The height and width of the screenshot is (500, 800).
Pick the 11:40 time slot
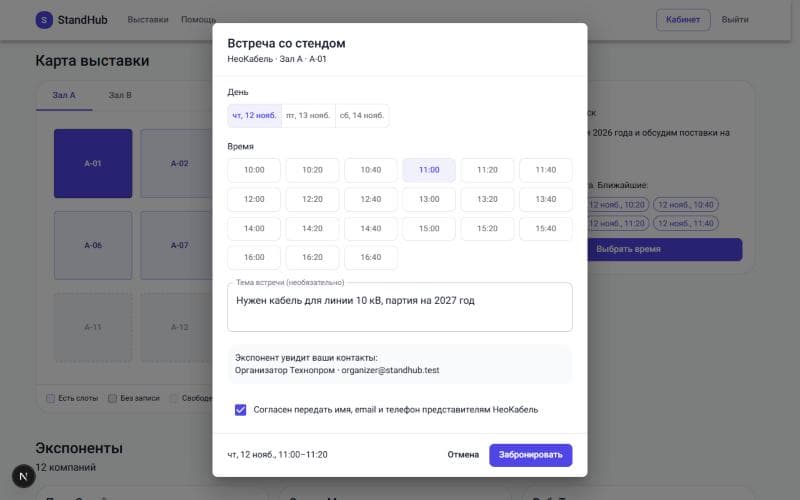coord(546,170)
